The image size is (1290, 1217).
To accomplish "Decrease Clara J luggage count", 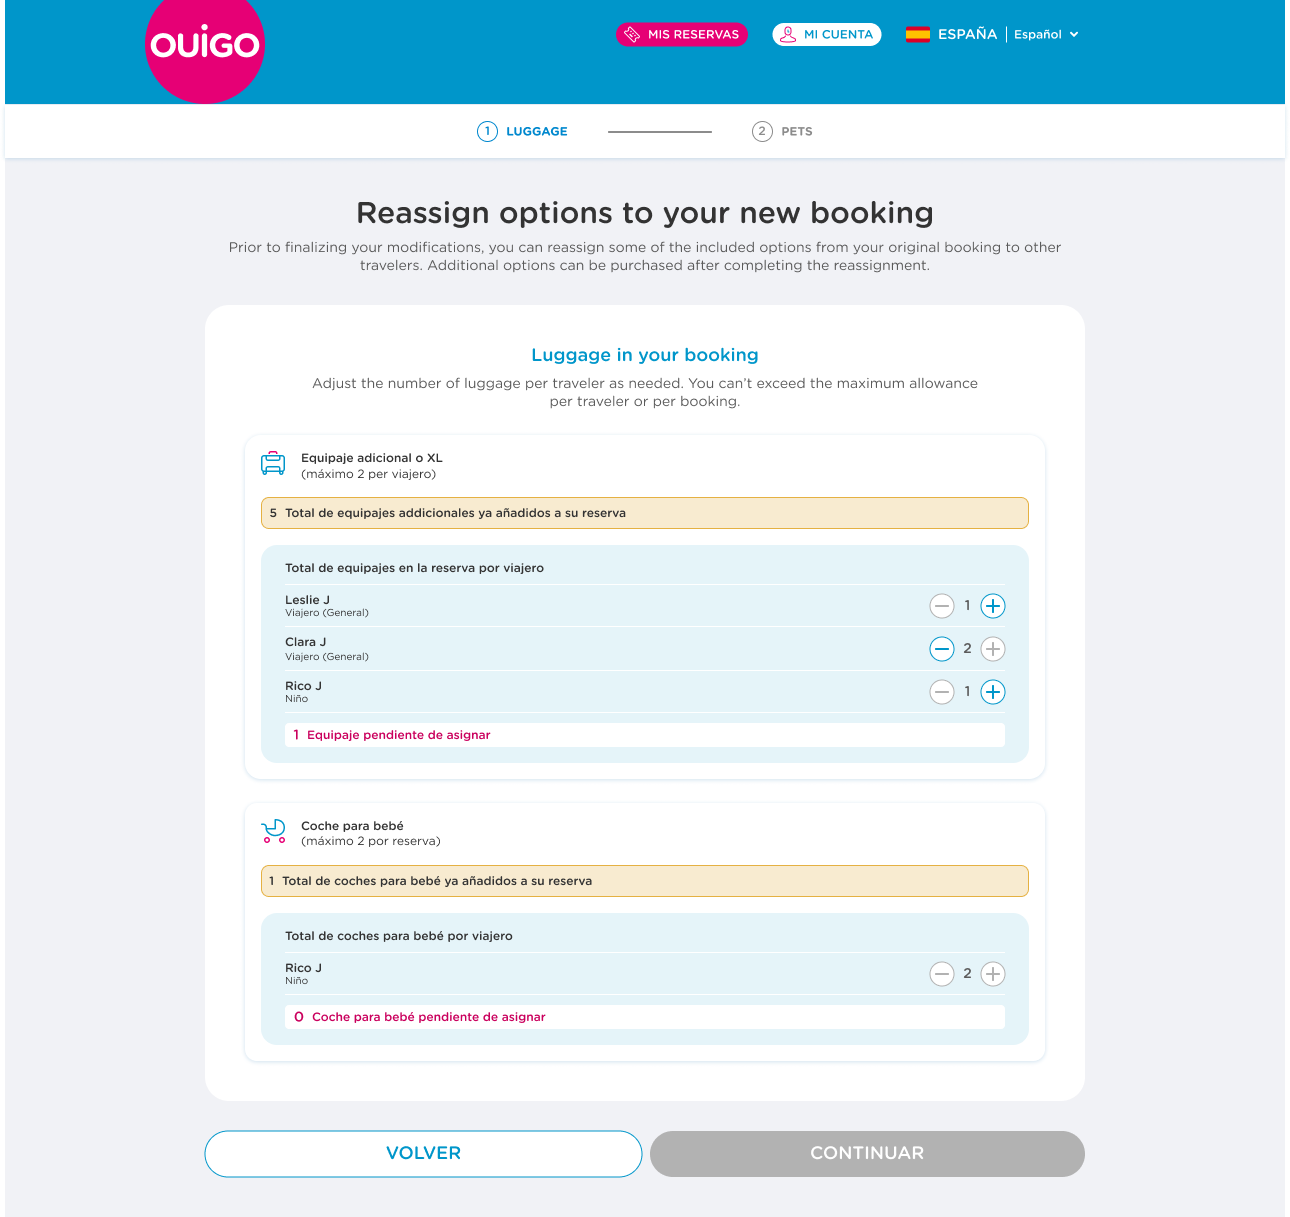I will pyautogui.click(x=942, y=649).
